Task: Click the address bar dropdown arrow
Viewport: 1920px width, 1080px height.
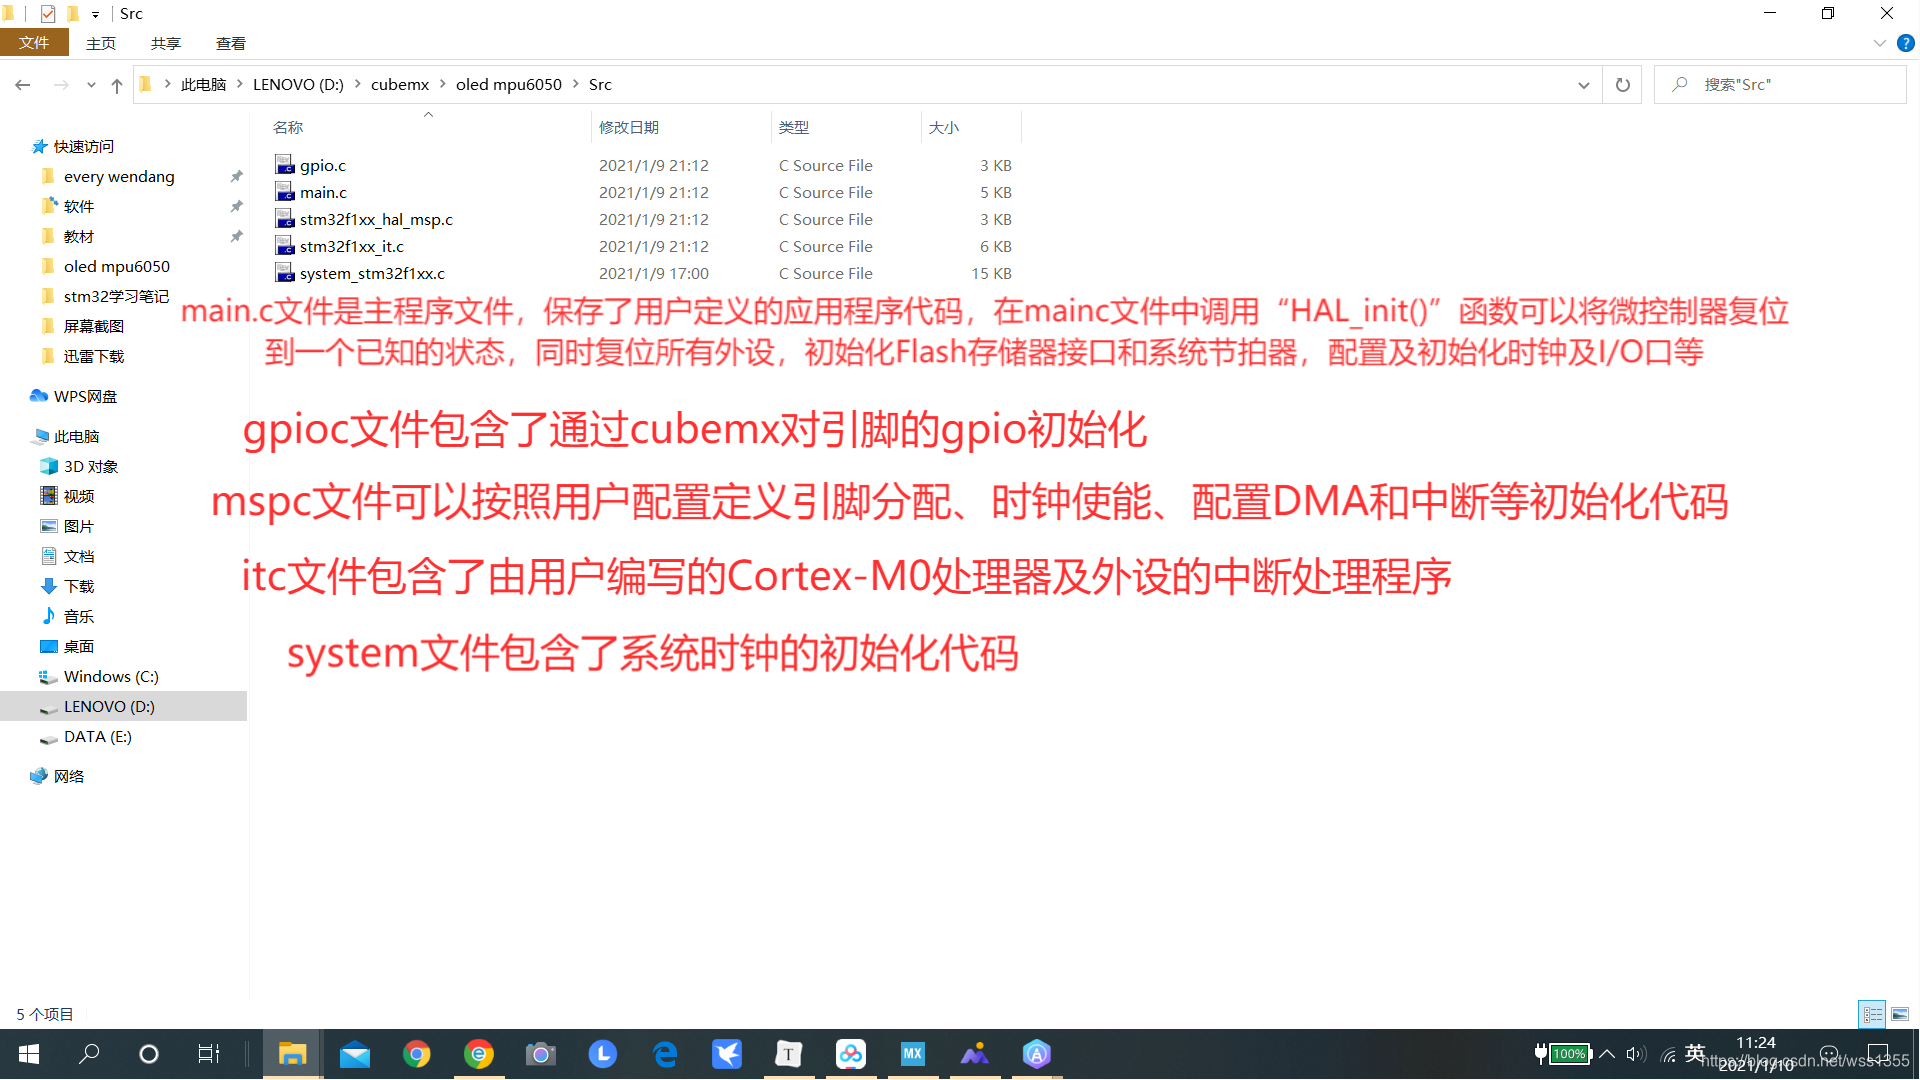Action: [1584, 83]
